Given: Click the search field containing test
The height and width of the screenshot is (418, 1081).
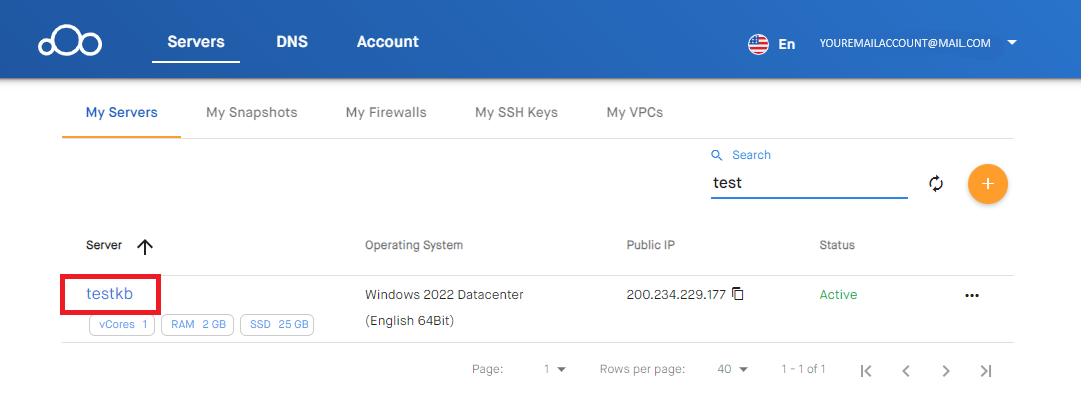Looking at the screenshot, I should [809, 183].
